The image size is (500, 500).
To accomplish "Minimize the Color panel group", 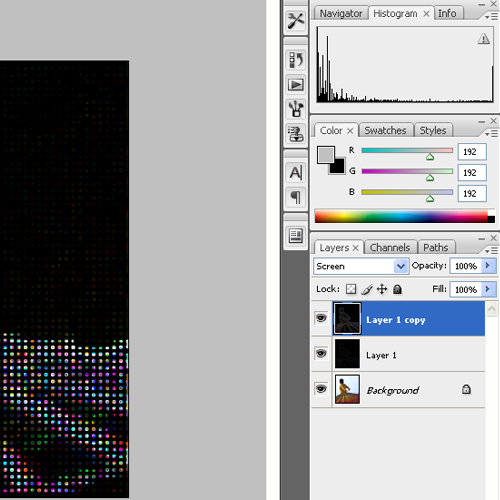I will click(482, 122).
